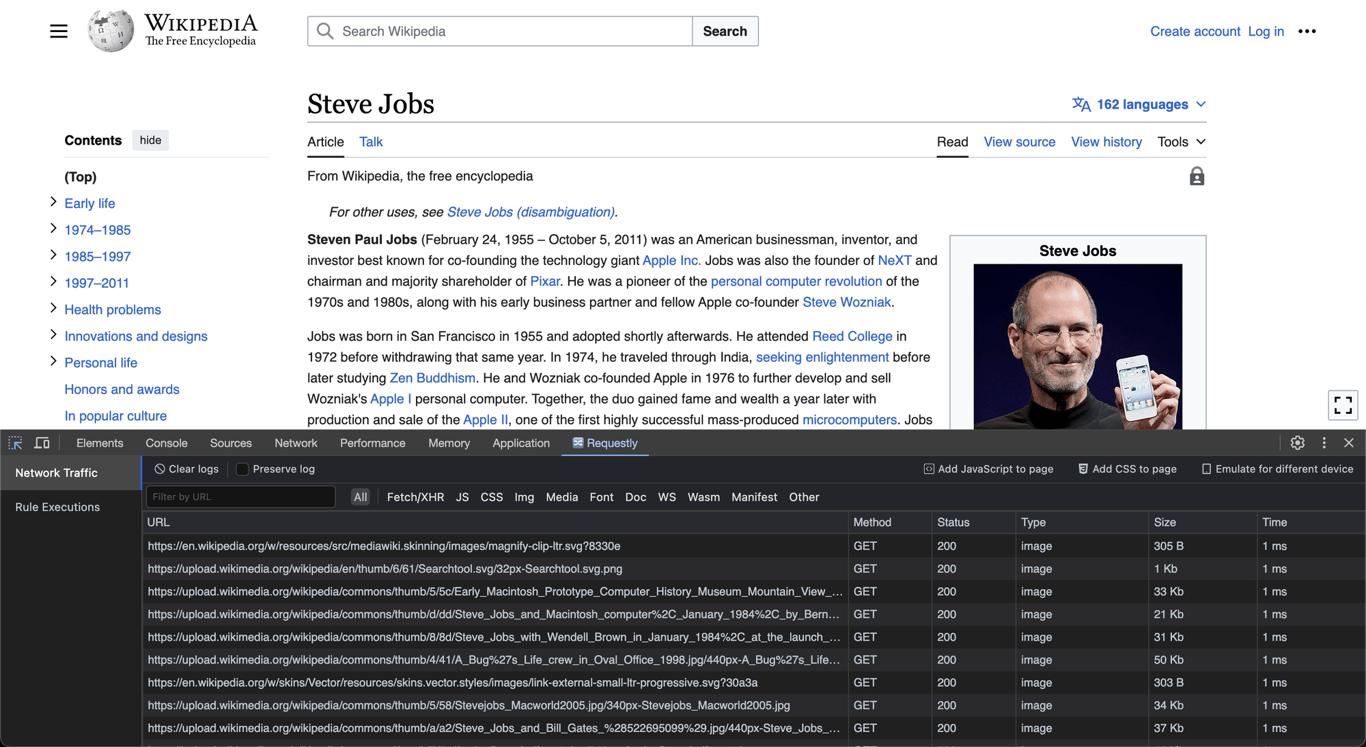Expand the Early life contents section
The image size is (1366, 747).
click(53, 202)
